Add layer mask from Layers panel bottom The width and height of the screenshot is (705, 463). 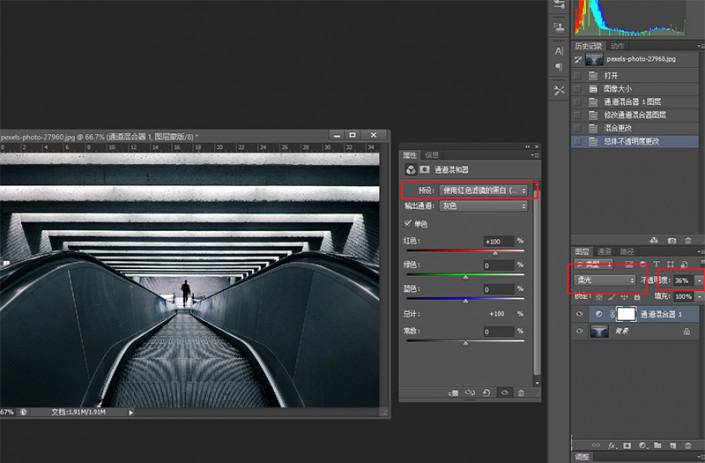(625, 443)
